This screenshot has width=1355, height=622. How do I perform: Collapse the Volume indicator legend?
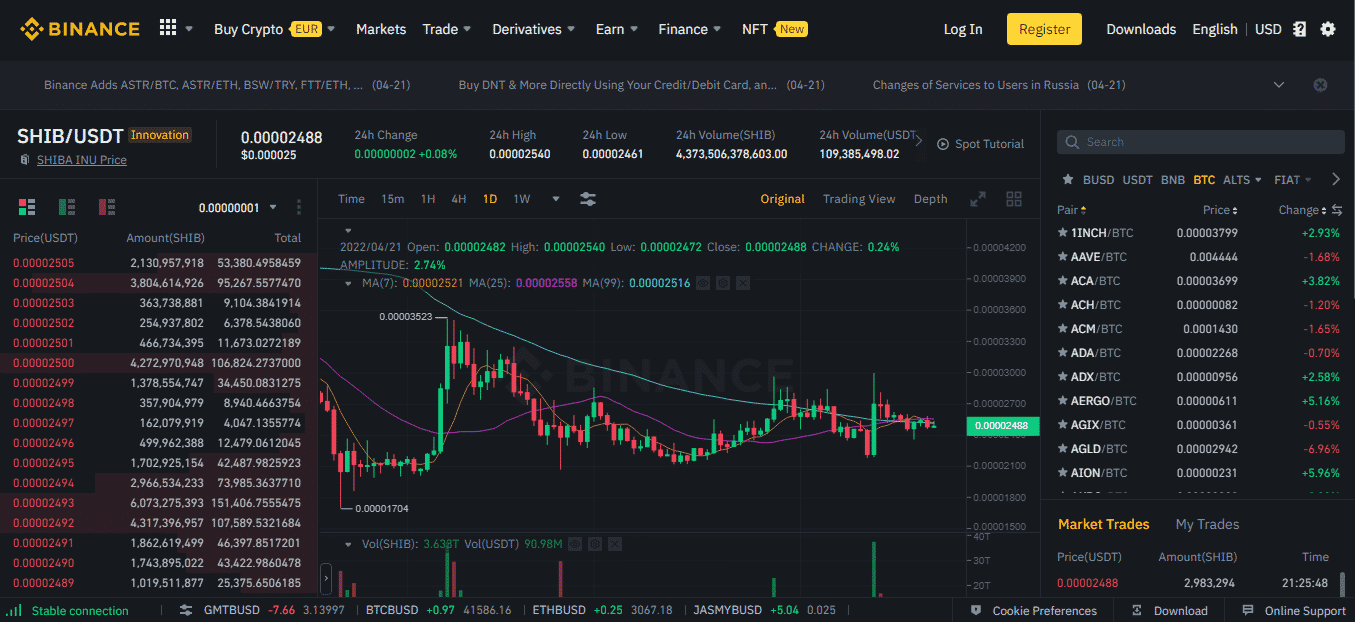click(x=348, y=544)
